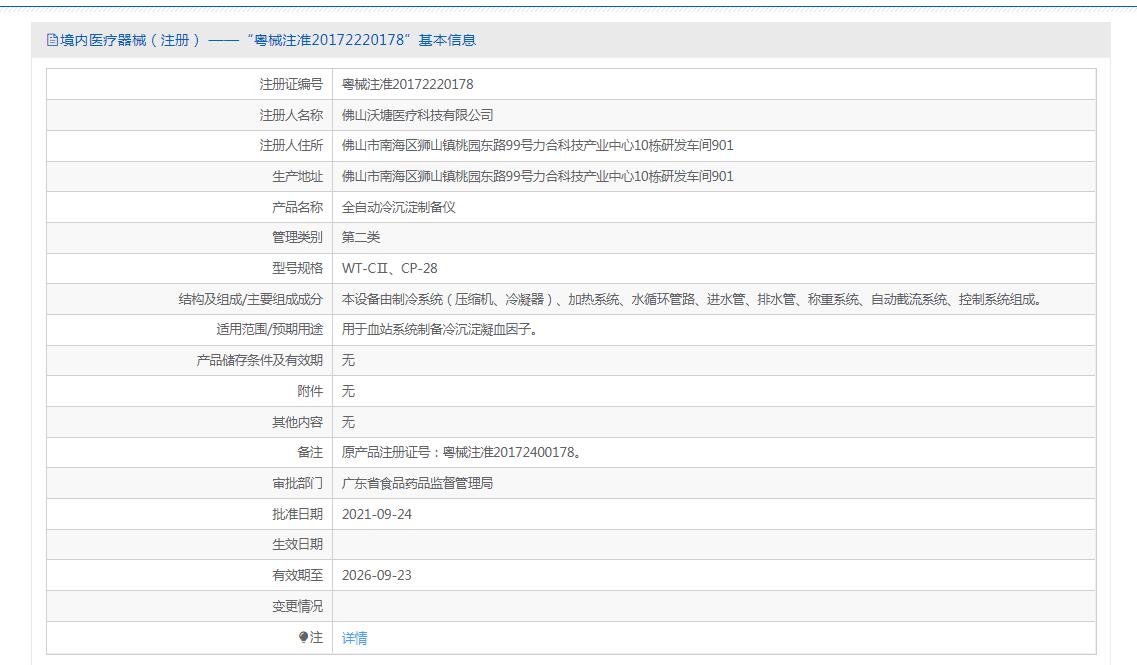
Task: Select remark text 原产品注册证号：粤械注准20172400178
Action: coord(462,453)
